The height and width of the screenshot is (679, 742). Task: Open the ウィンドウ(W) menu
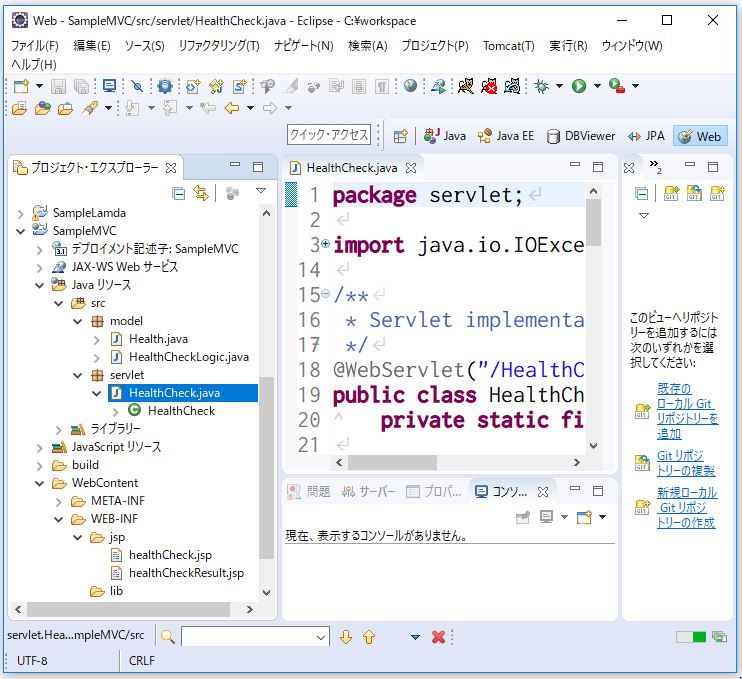pos(632,46)
